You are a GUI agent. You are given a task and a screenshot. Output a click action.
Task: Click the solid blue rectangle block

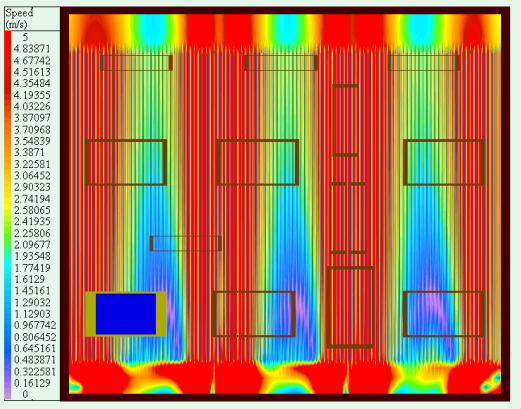click(126, 314)
